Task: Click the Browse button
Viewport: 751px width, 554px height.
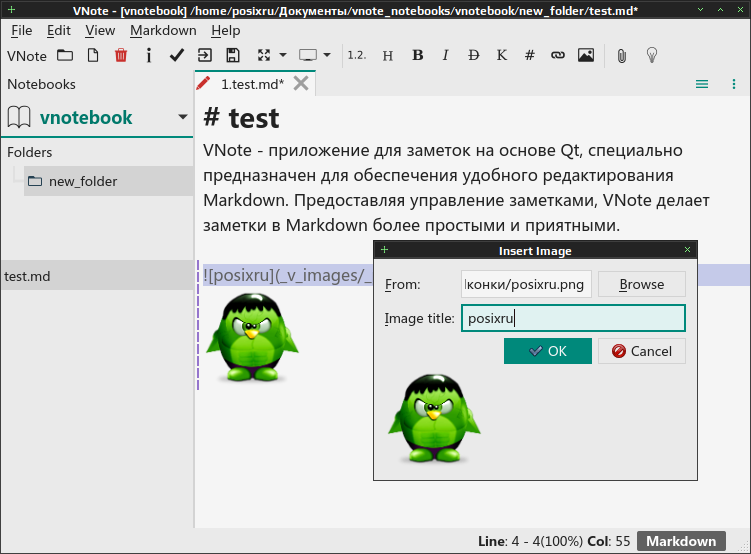Action: click(641, 284)
